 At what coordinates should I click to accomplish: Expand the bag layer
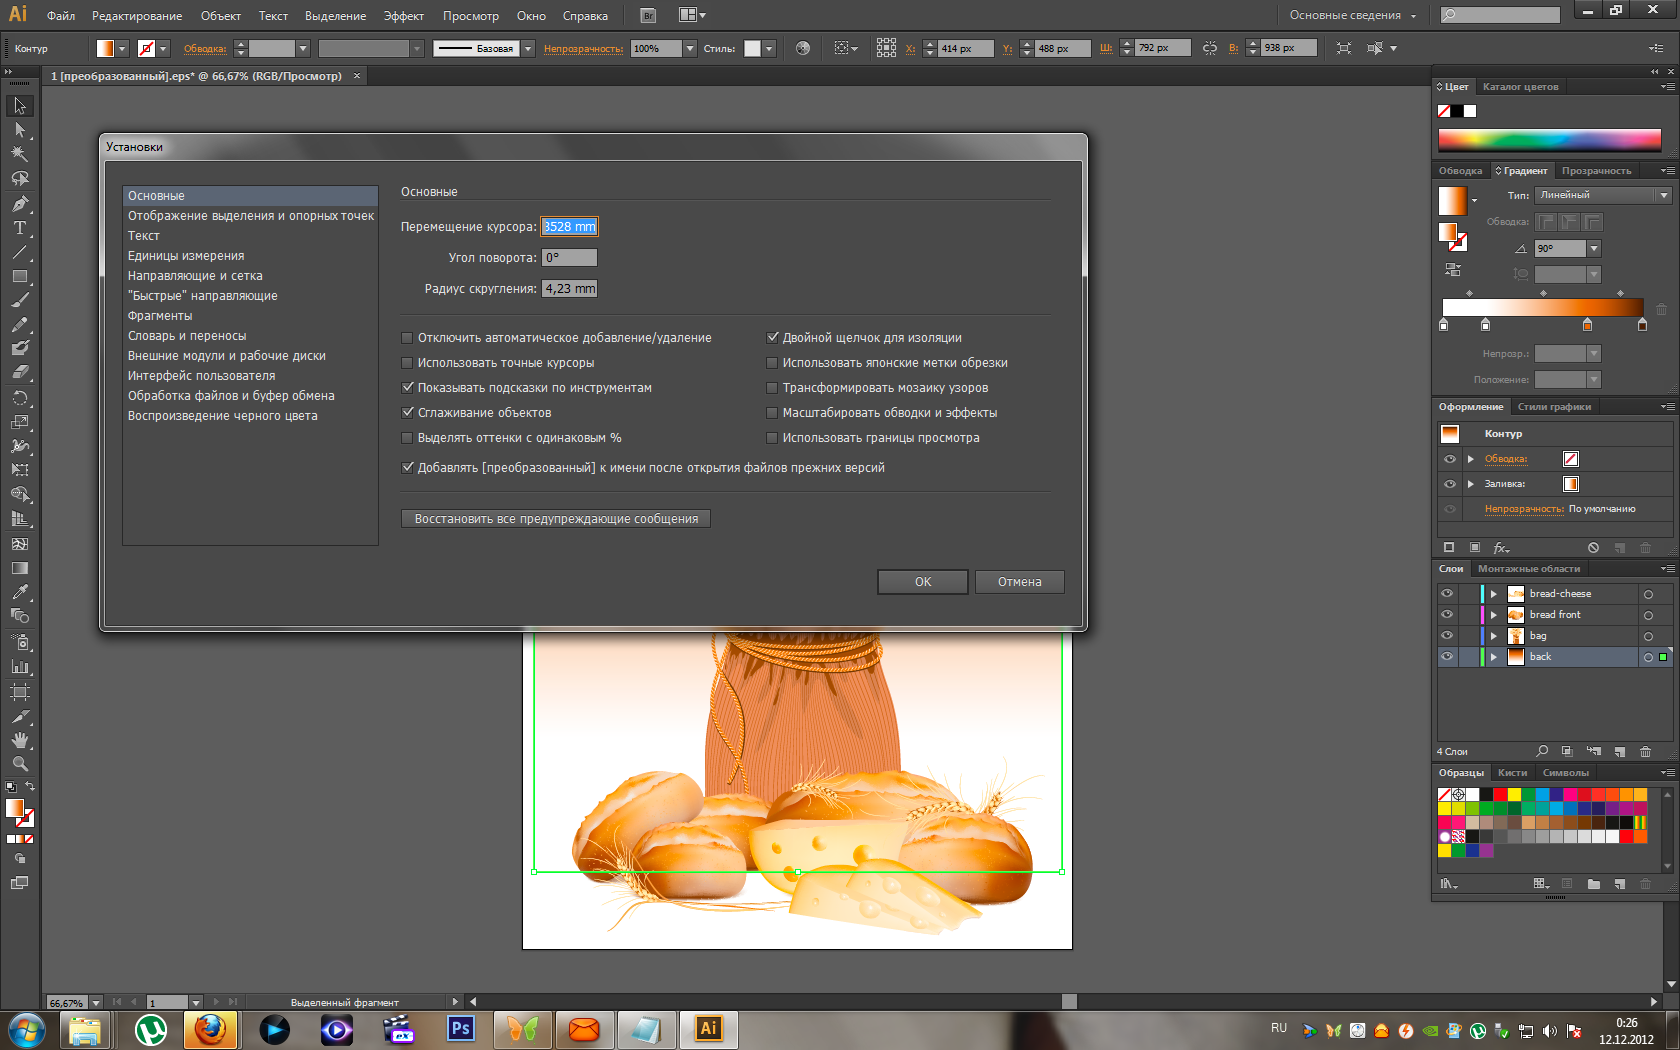pyautogui.click(x=1494, y=636)
